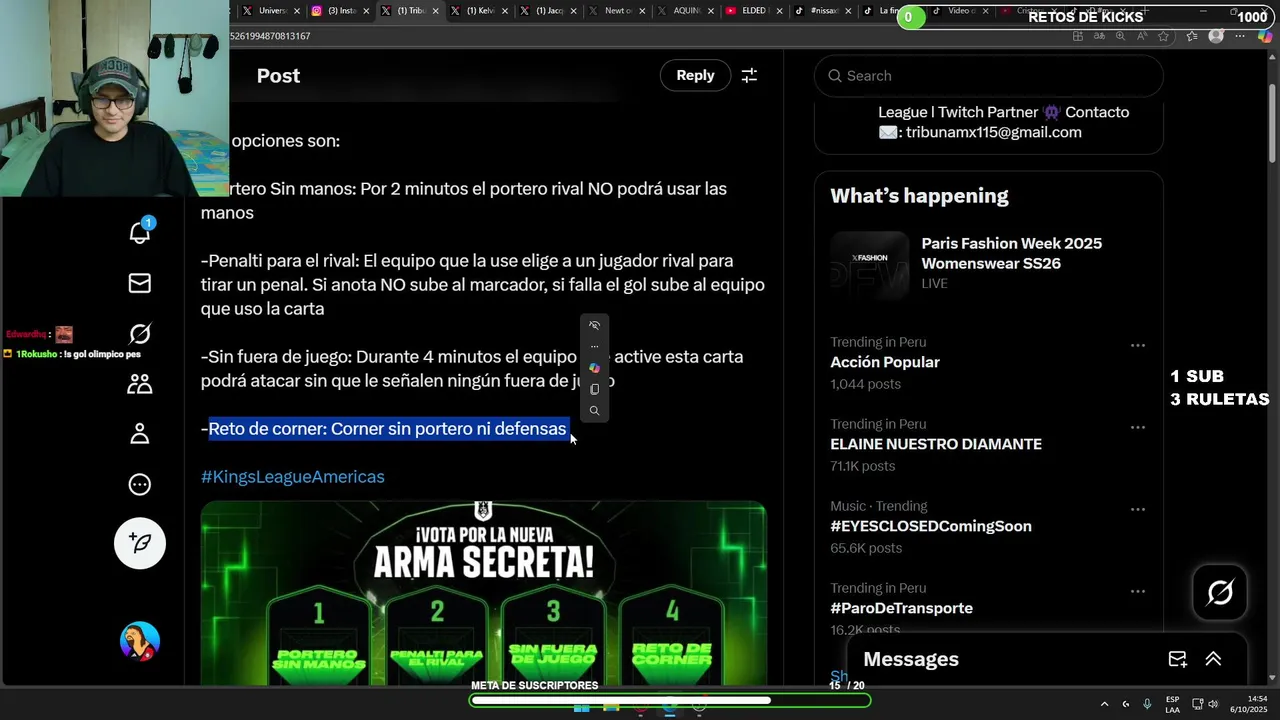Open the Messages envelope icon in the sidebar
Screen dimensions: 1280x720
pos(140,283)
